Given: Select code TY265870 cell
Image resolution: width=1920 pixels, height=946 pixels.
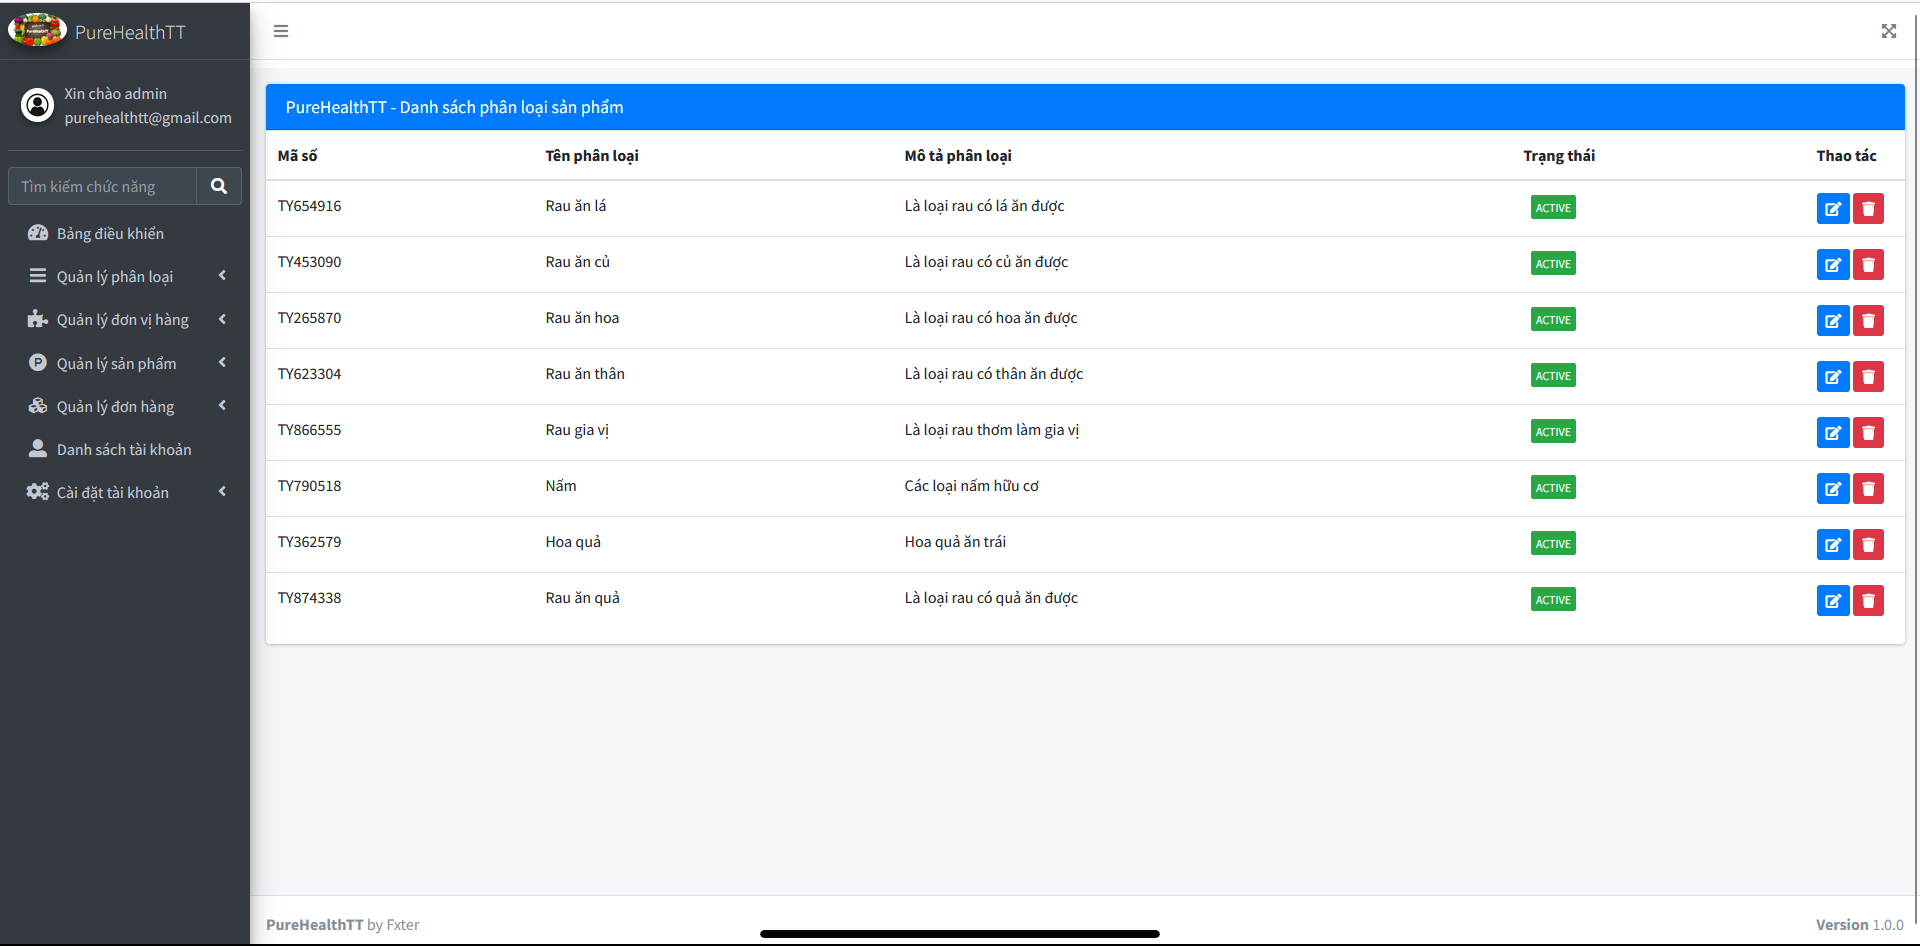Looking at the screenshot, I should pyautogui.click(x=310, y=318).
